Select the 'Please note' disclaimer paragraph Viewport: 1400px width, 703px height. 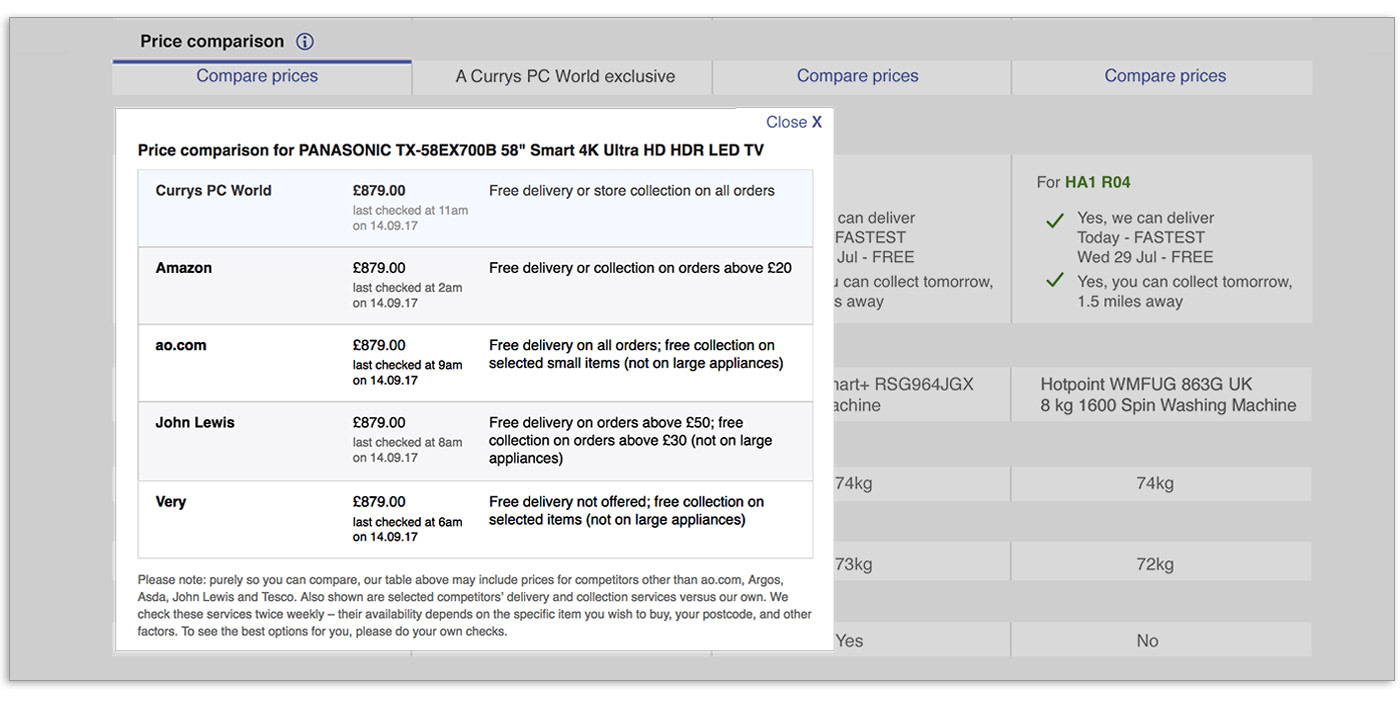tap(475, 606)
